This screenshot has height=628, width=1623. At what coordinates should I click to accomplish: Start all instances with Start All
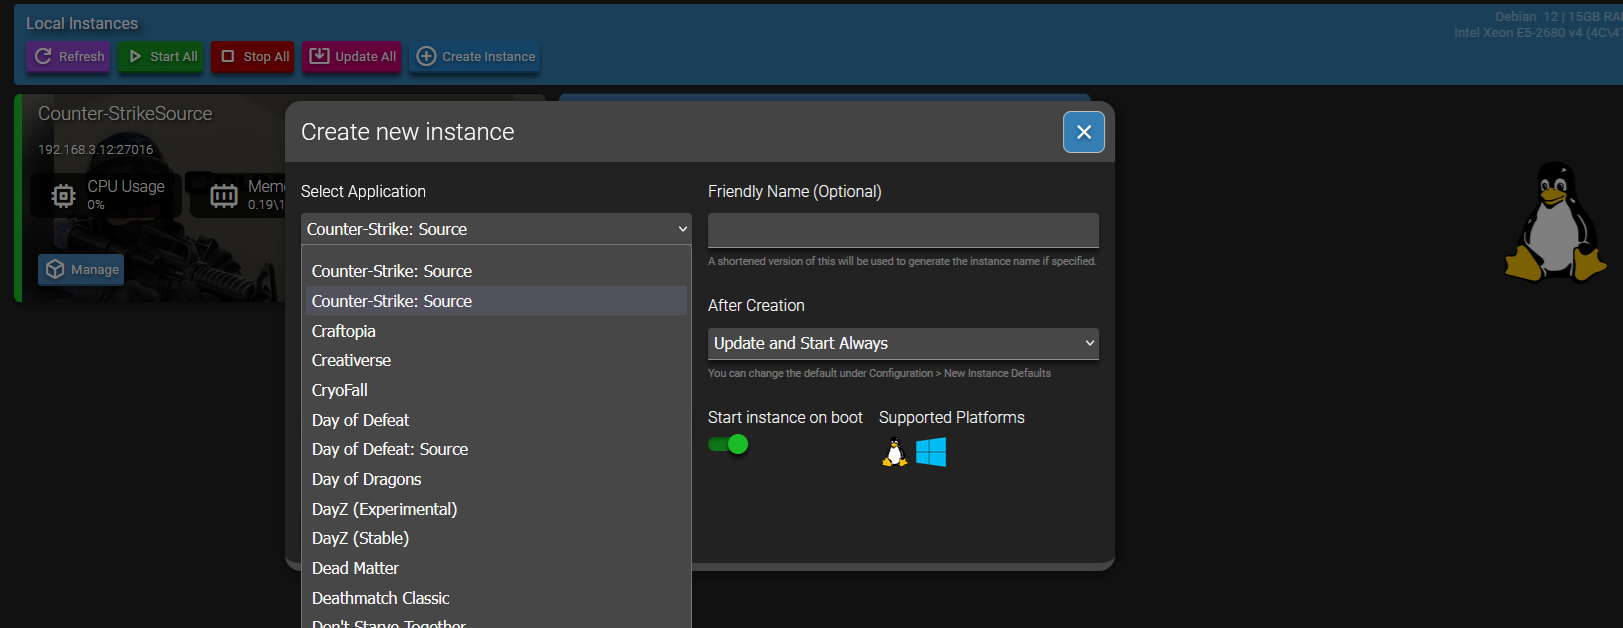click(x=162, y=57)
